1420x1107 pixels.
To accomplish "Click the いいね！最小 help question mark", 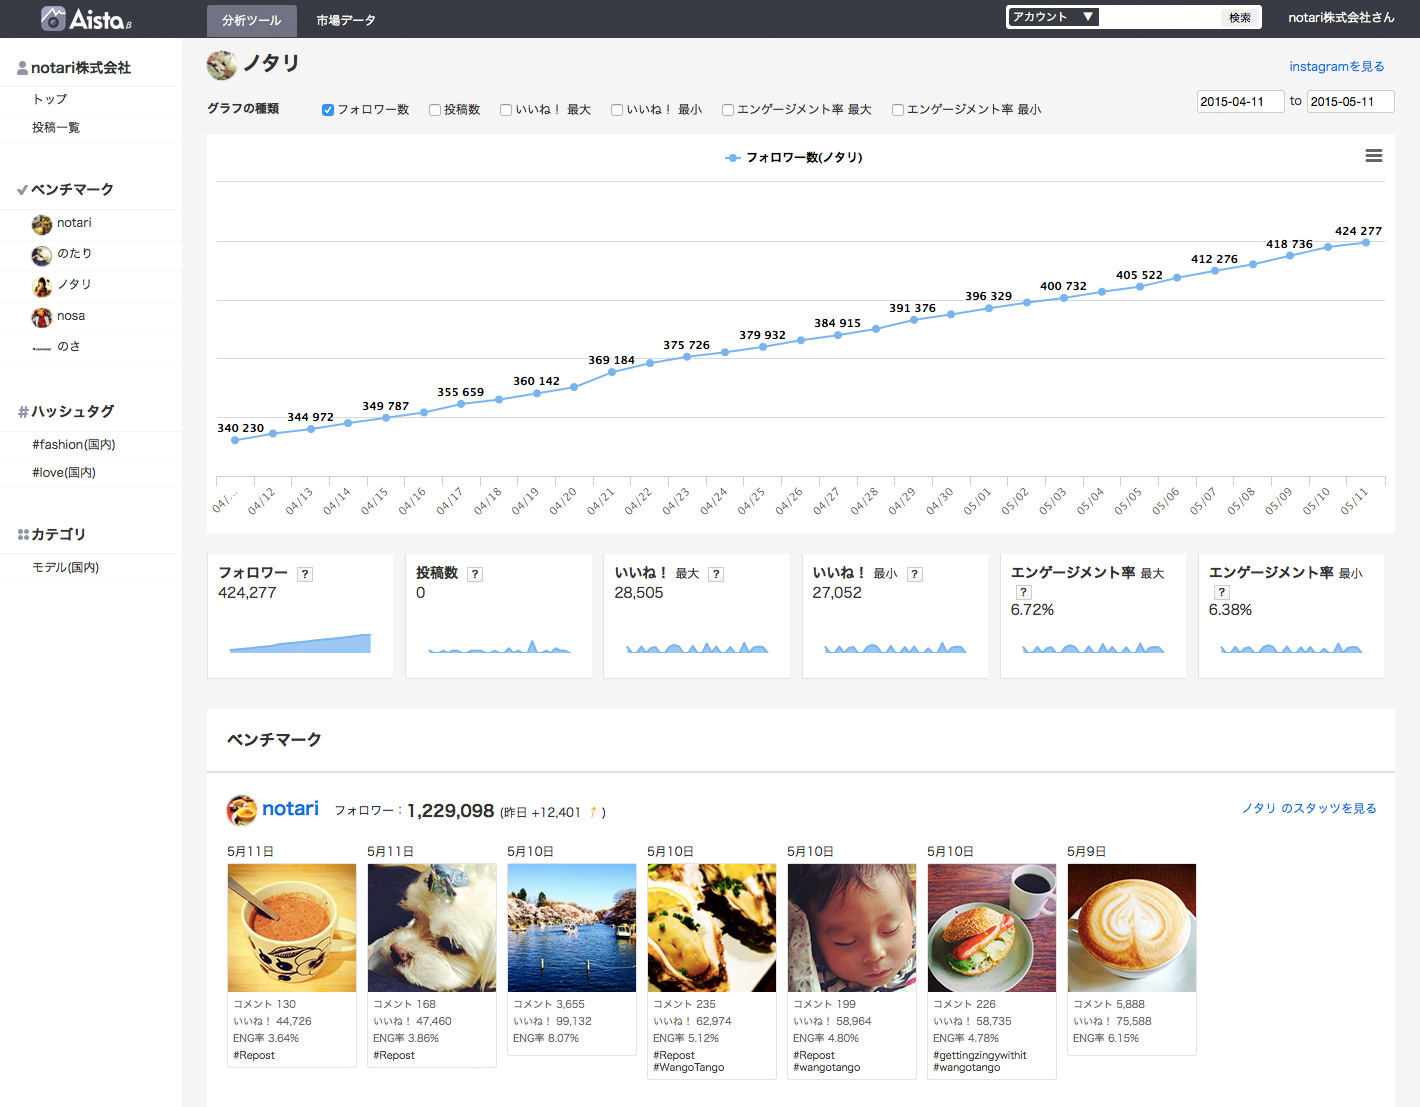I will (915, 574).
